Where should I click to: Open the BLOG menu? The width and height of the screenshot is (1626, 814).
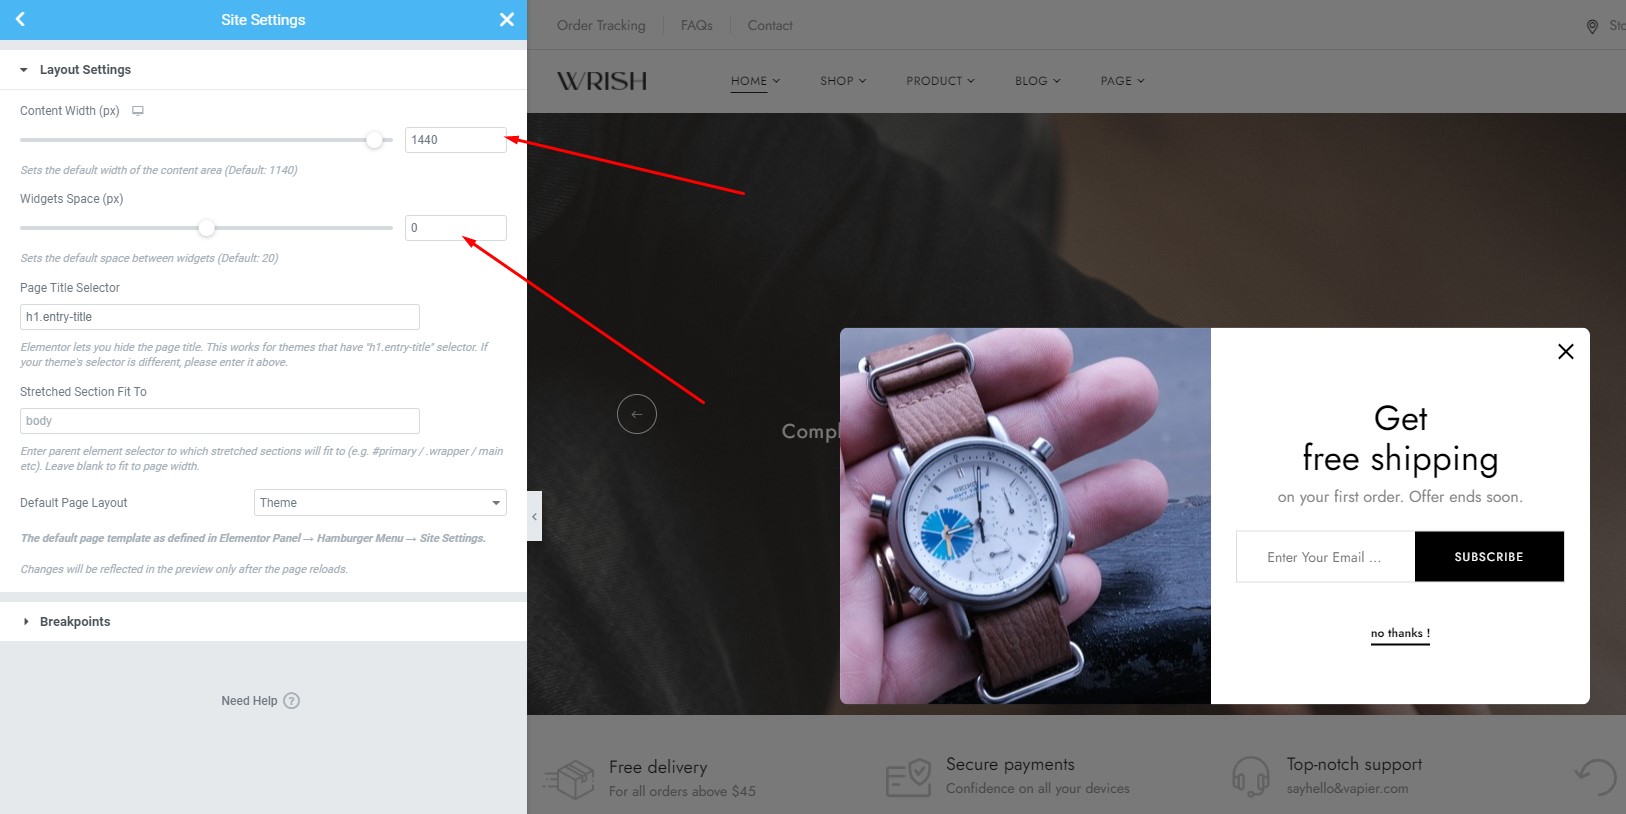pyautogui.click(x=1037, y=81)
